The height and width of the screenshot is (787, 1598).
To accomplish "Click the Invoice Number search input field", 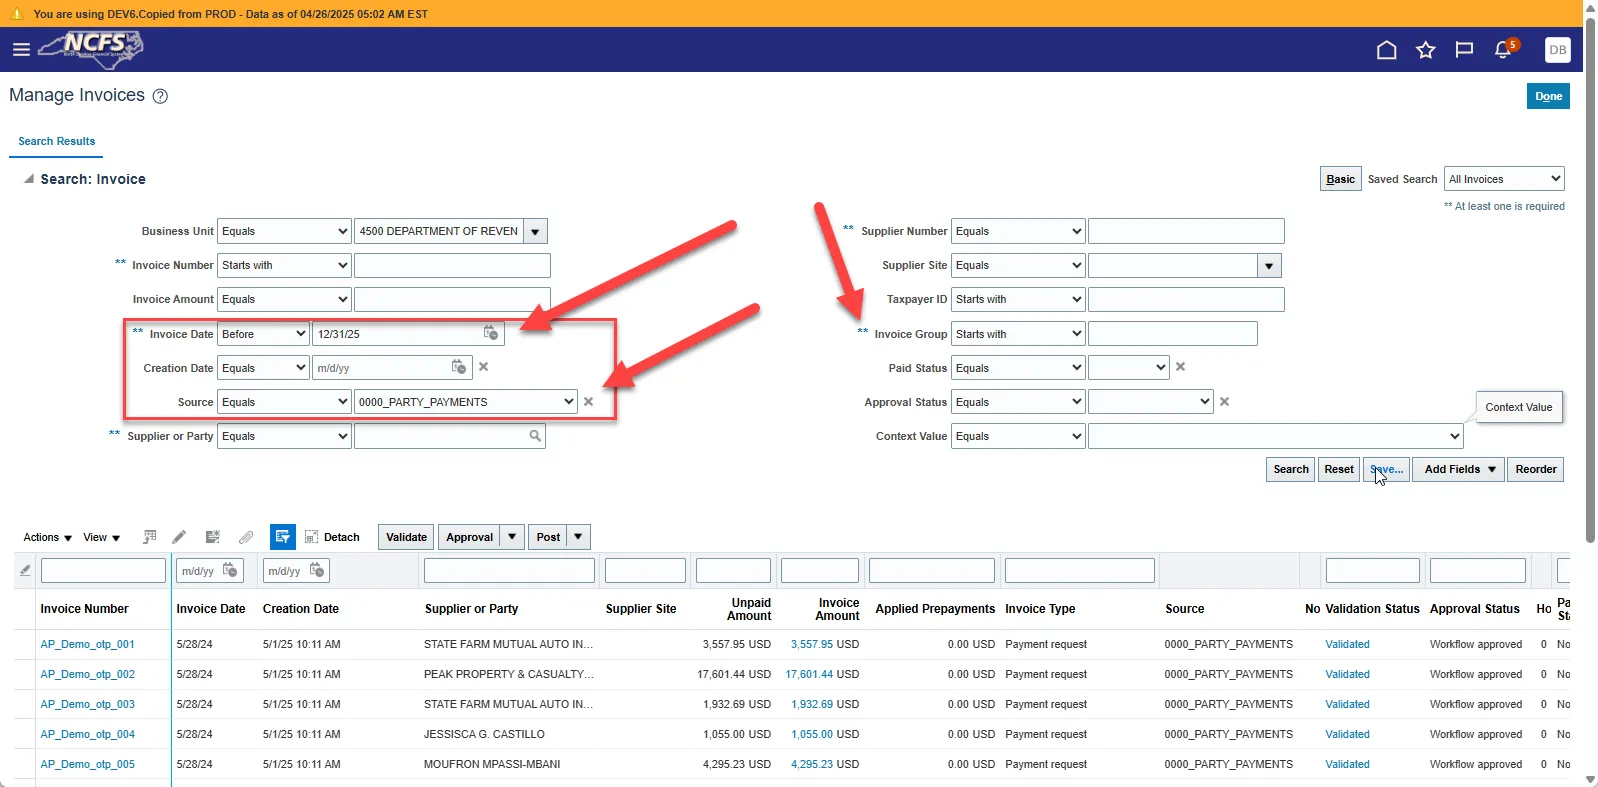I will [451, 265].
